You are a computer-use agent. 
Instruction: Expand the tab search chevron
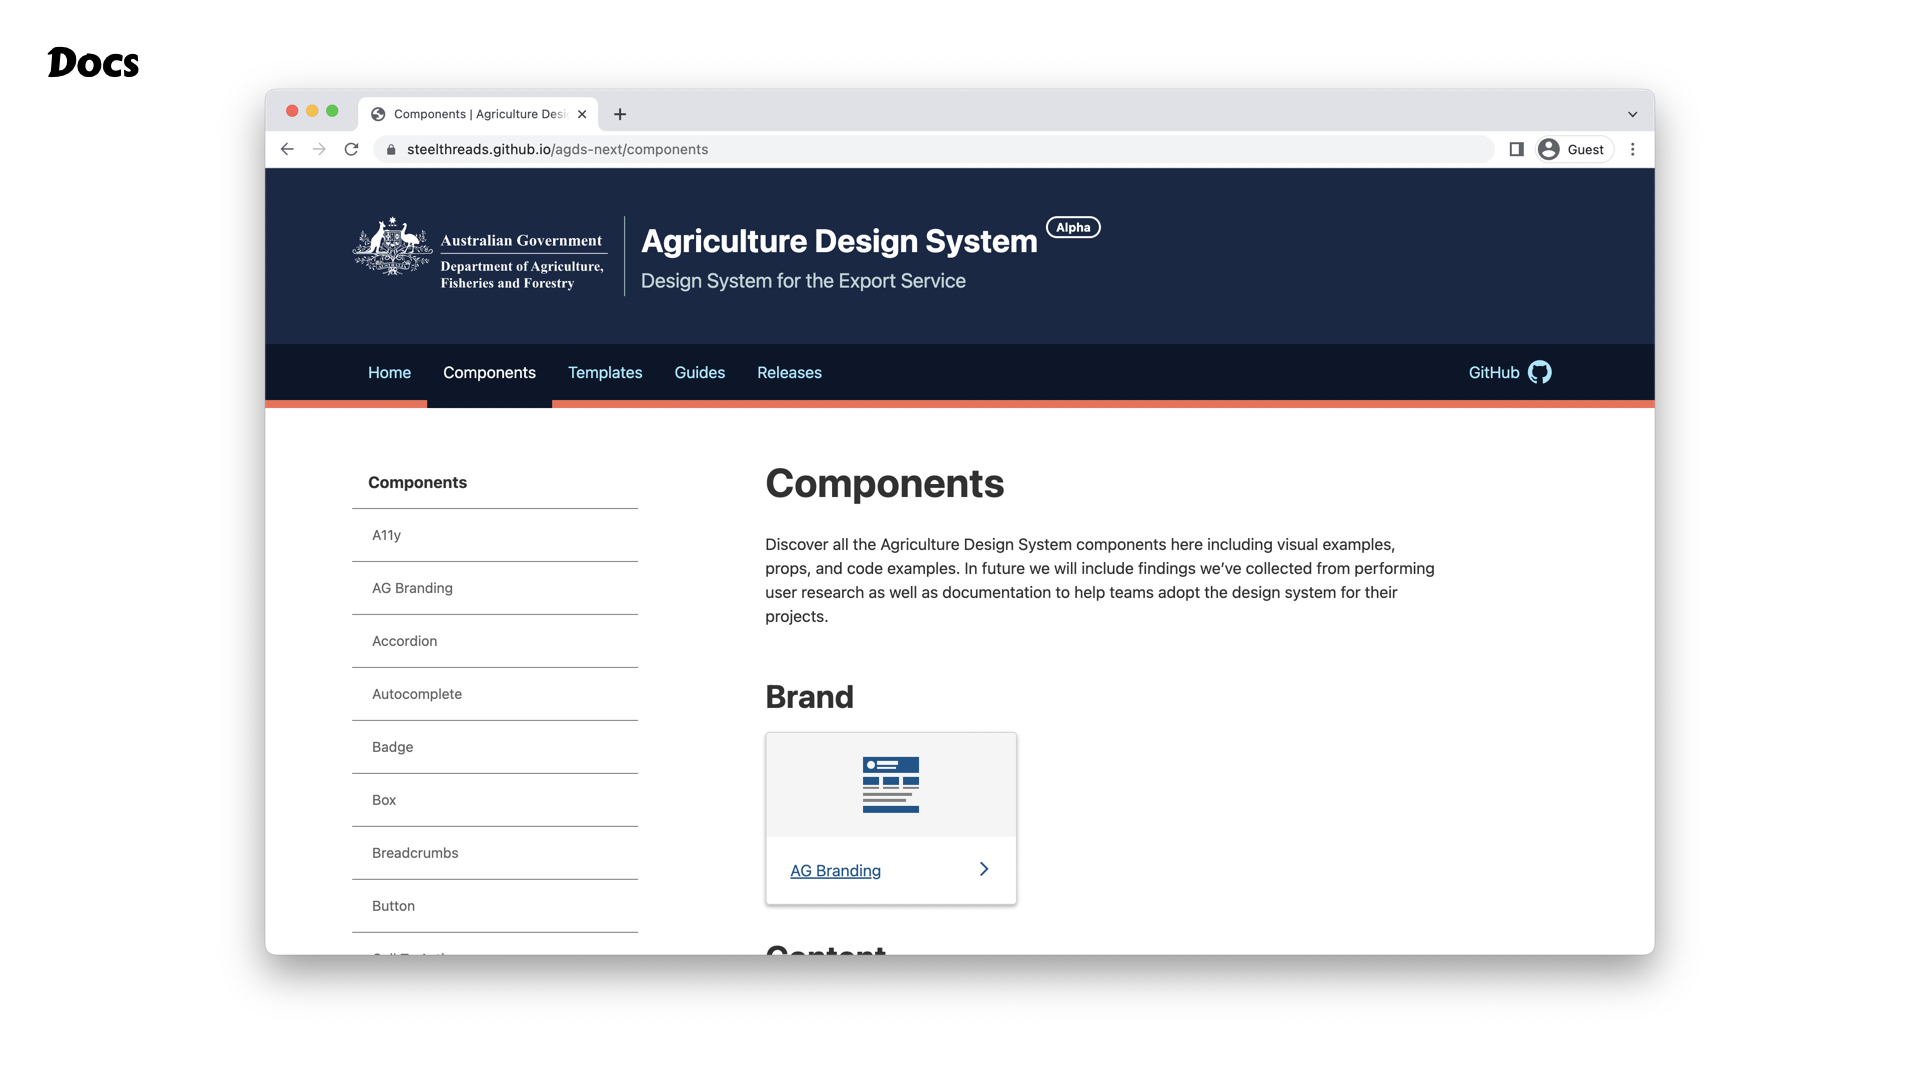pyautogui.click(x=1633, y=114)
